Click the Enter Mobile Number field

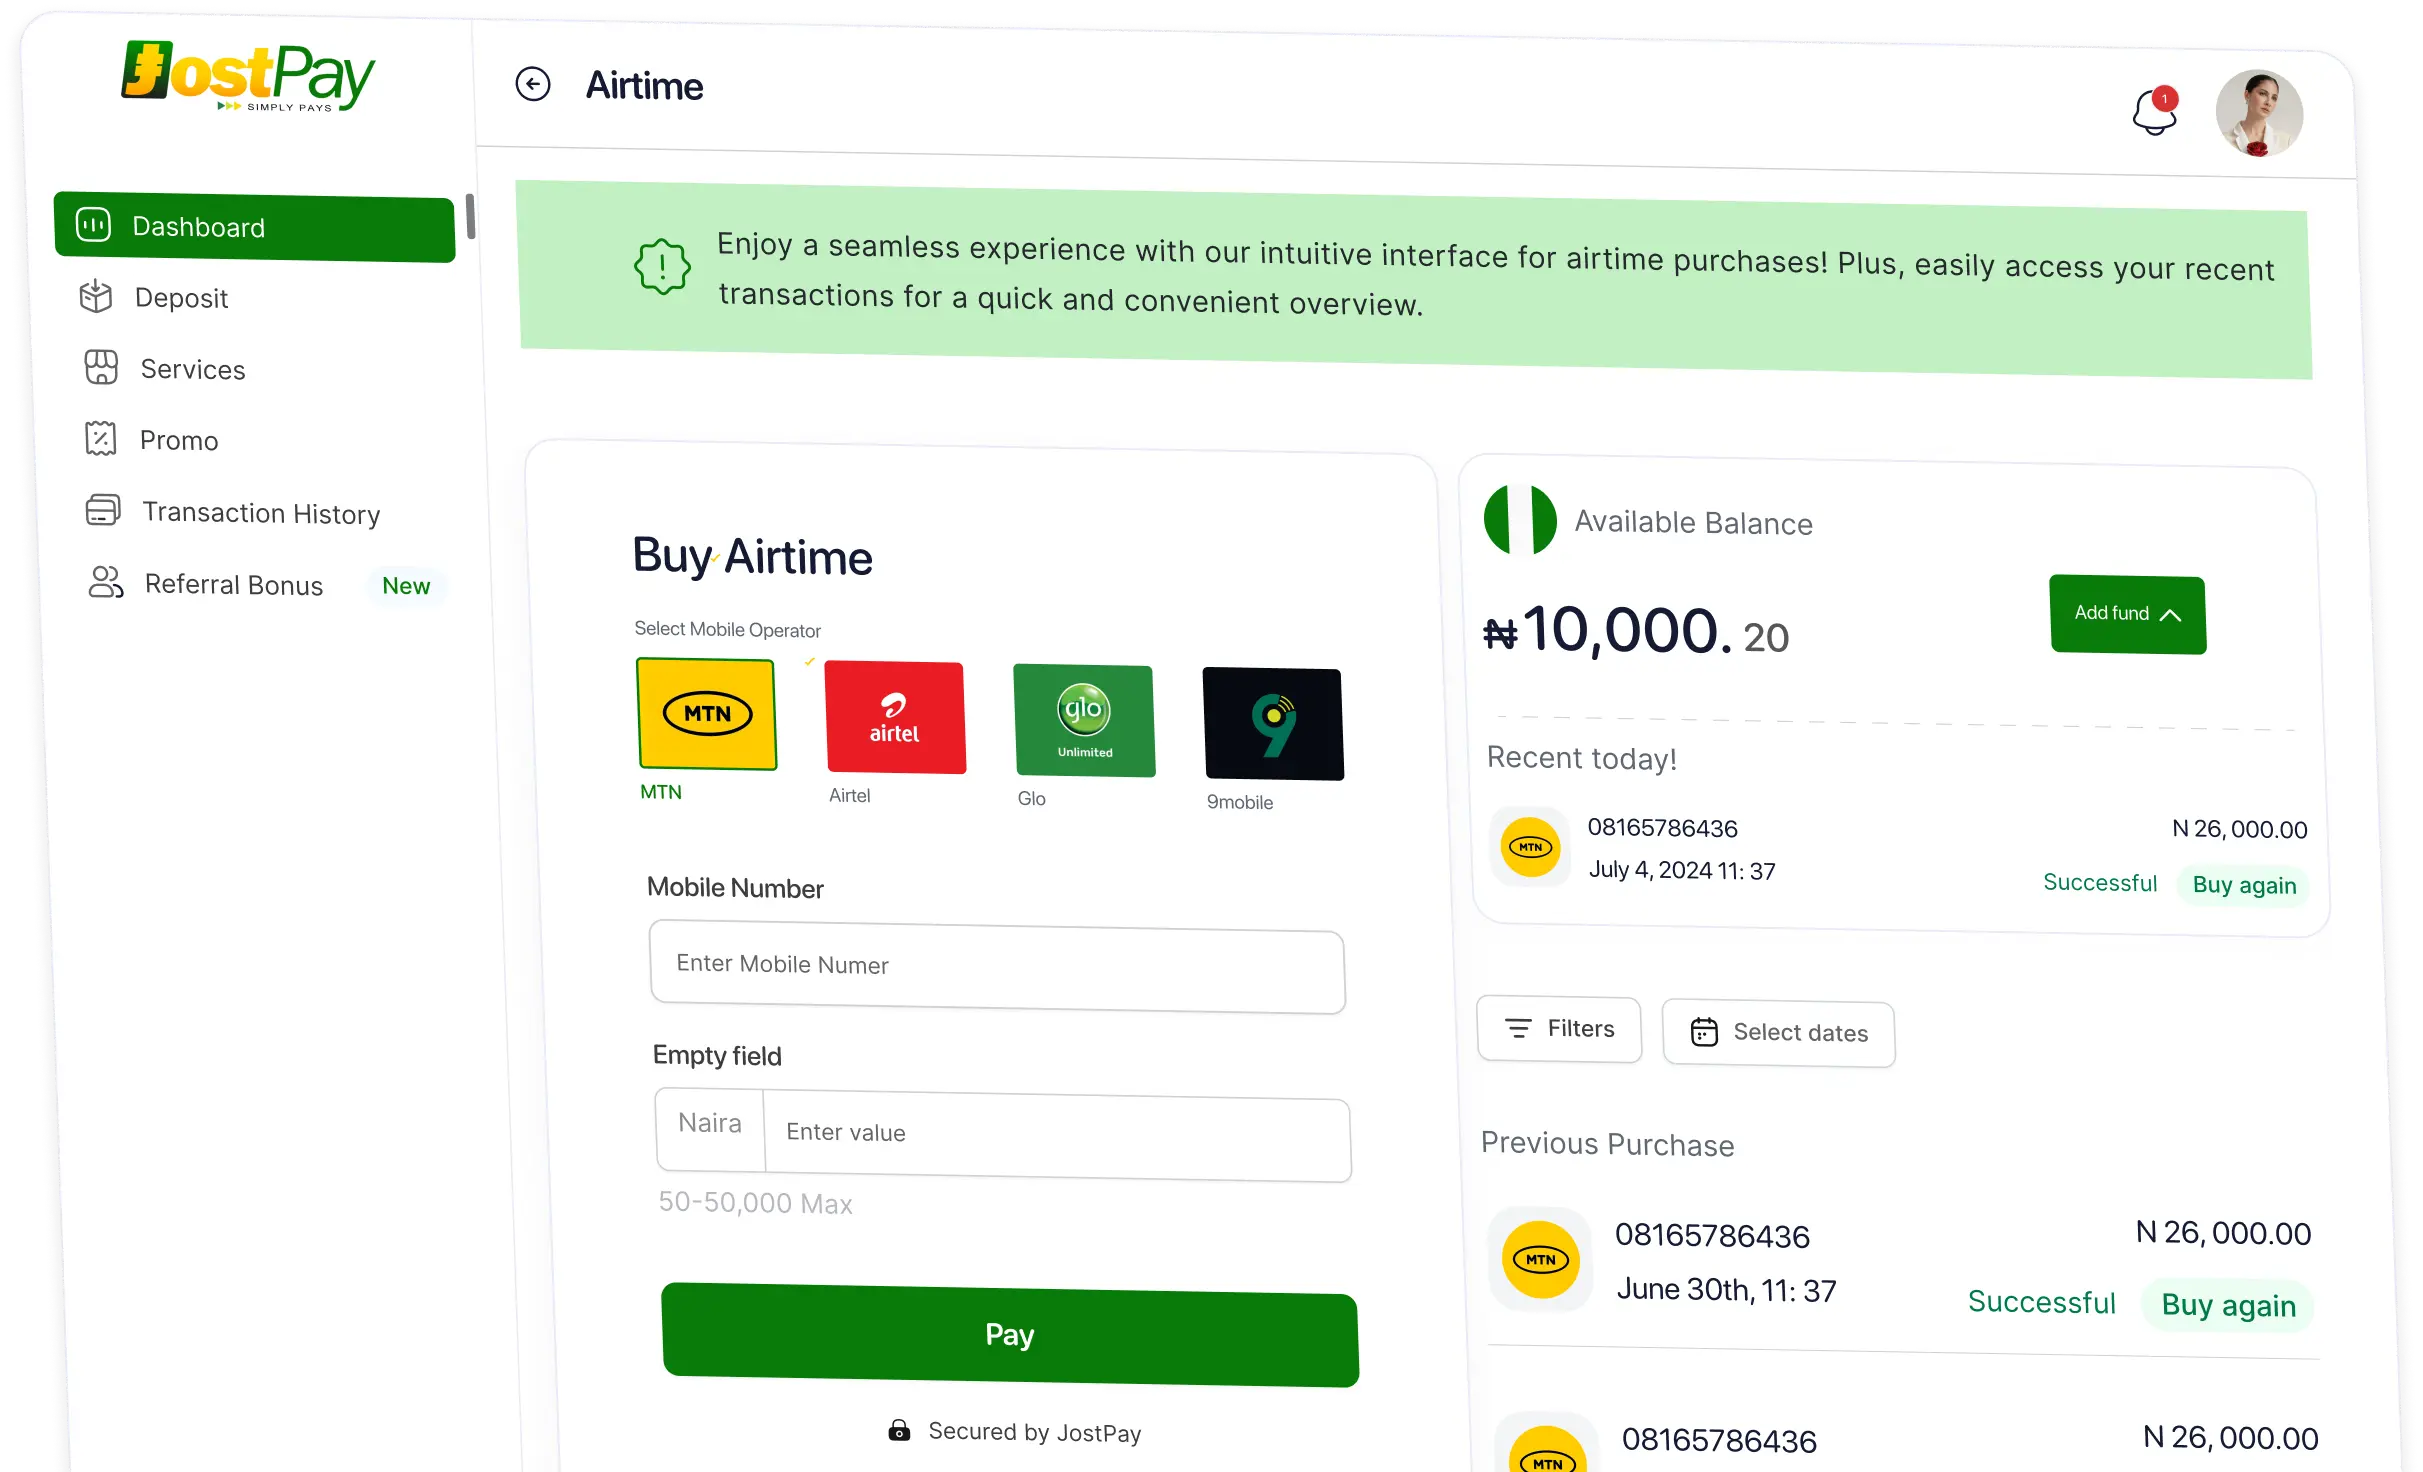tap(997, 966)
